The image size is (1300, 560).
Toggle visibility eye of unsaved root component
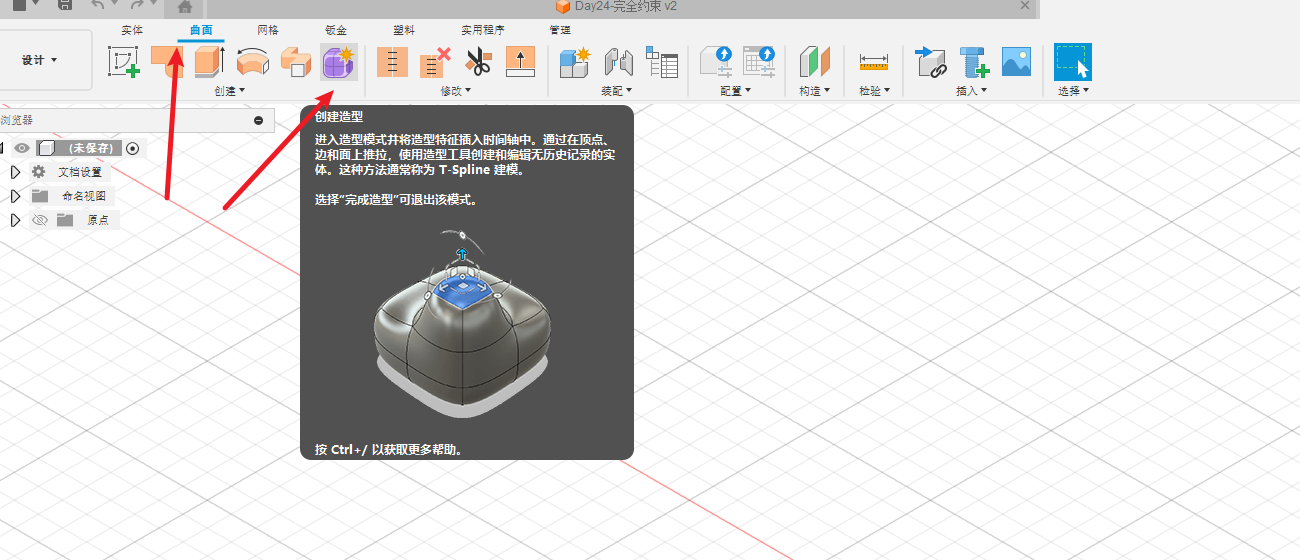point(22,148)
